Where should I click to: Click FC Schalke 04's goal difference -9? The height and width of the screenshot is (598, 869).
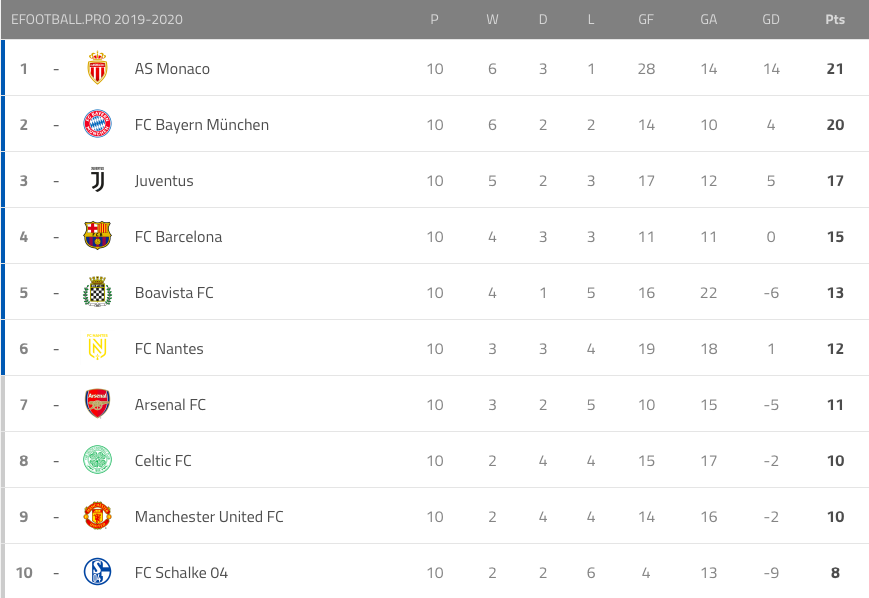point(770,573)
